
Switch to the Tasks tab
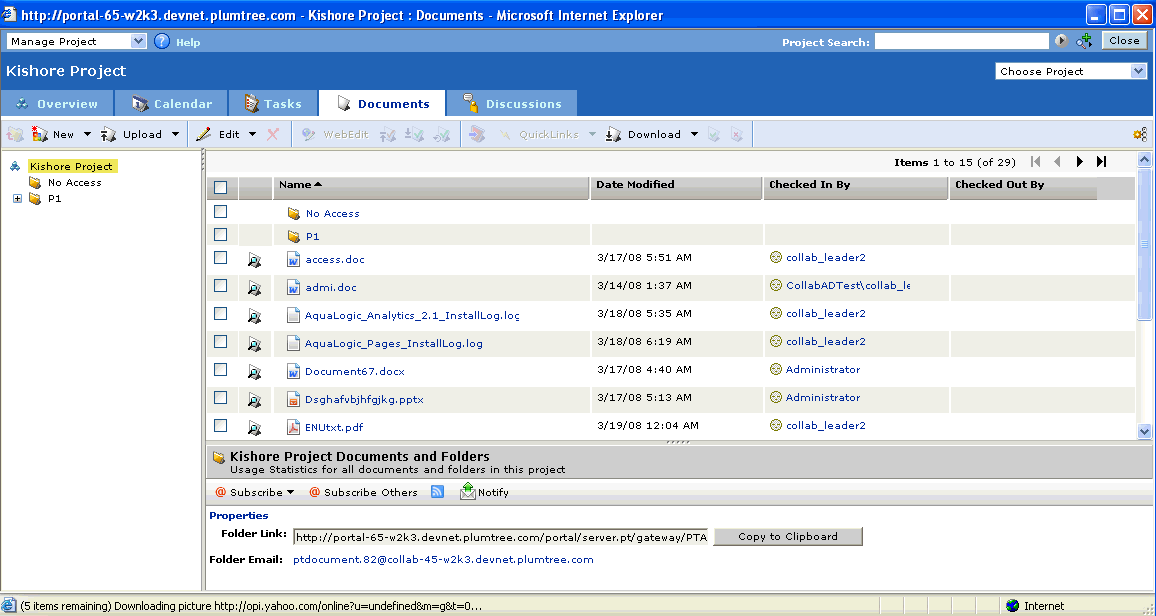pyautogui.click(x=273, y=104)
